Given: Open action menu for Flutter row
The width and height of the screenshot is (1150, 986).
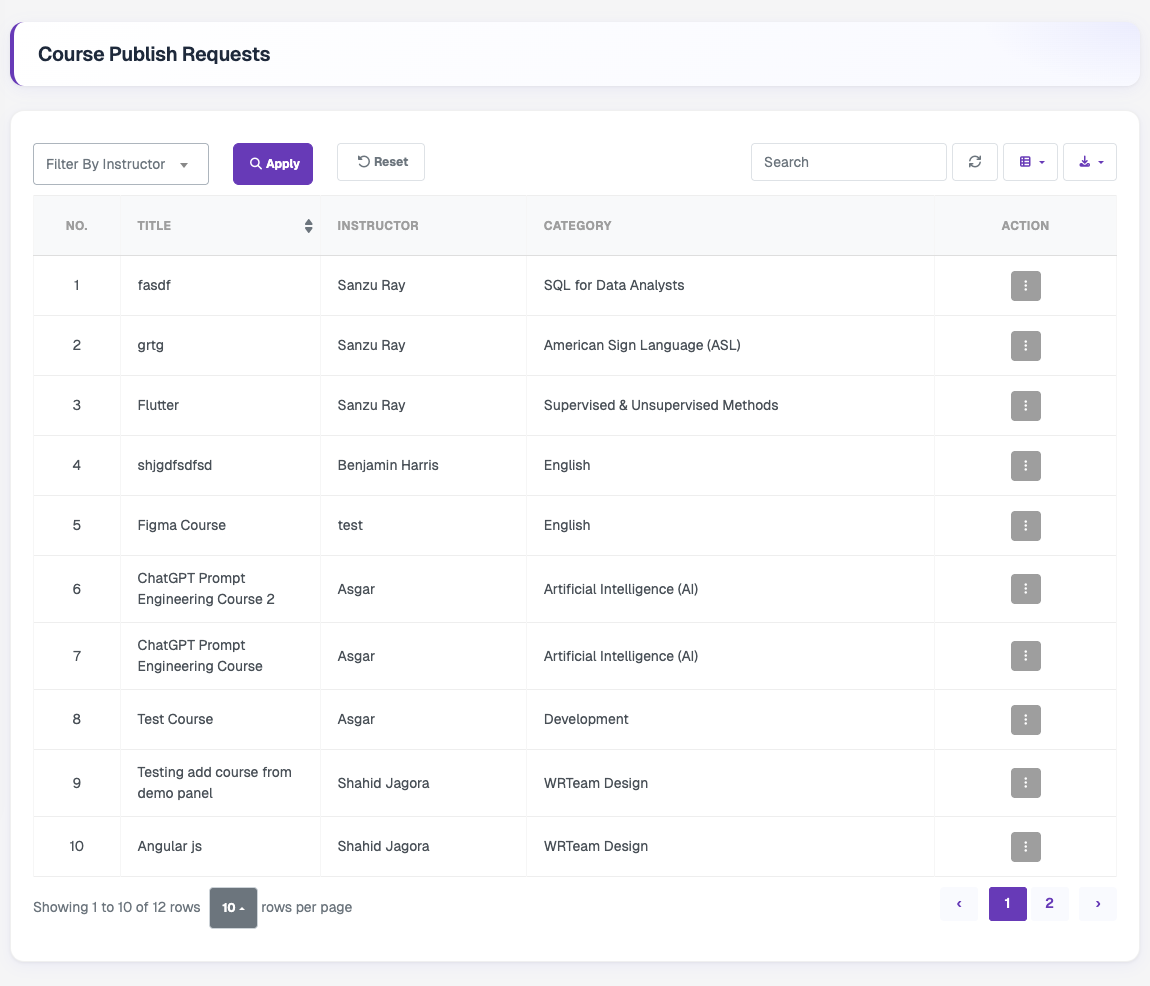Looking at the screenshot, I should coord(1025,406).
